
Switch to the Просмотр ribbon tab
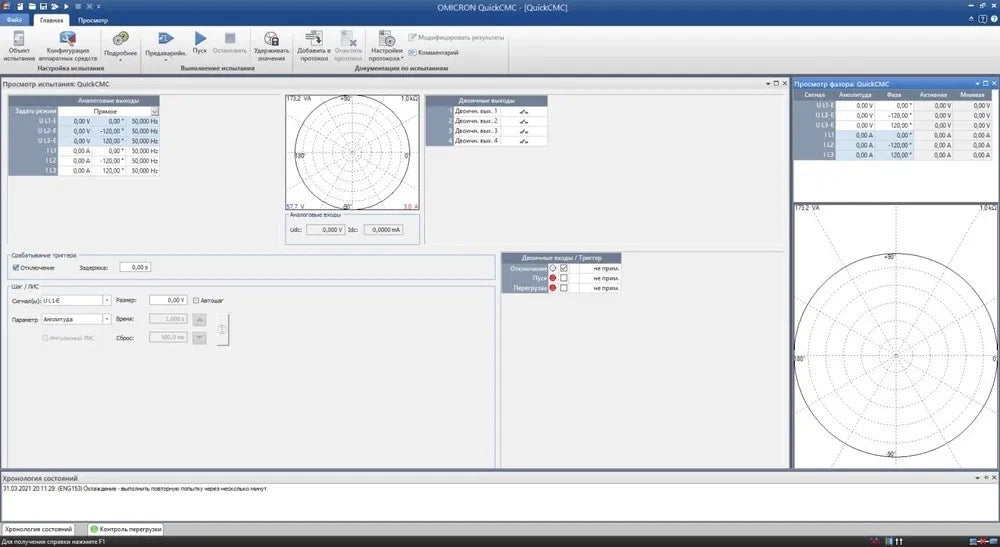tap(93, 20)
